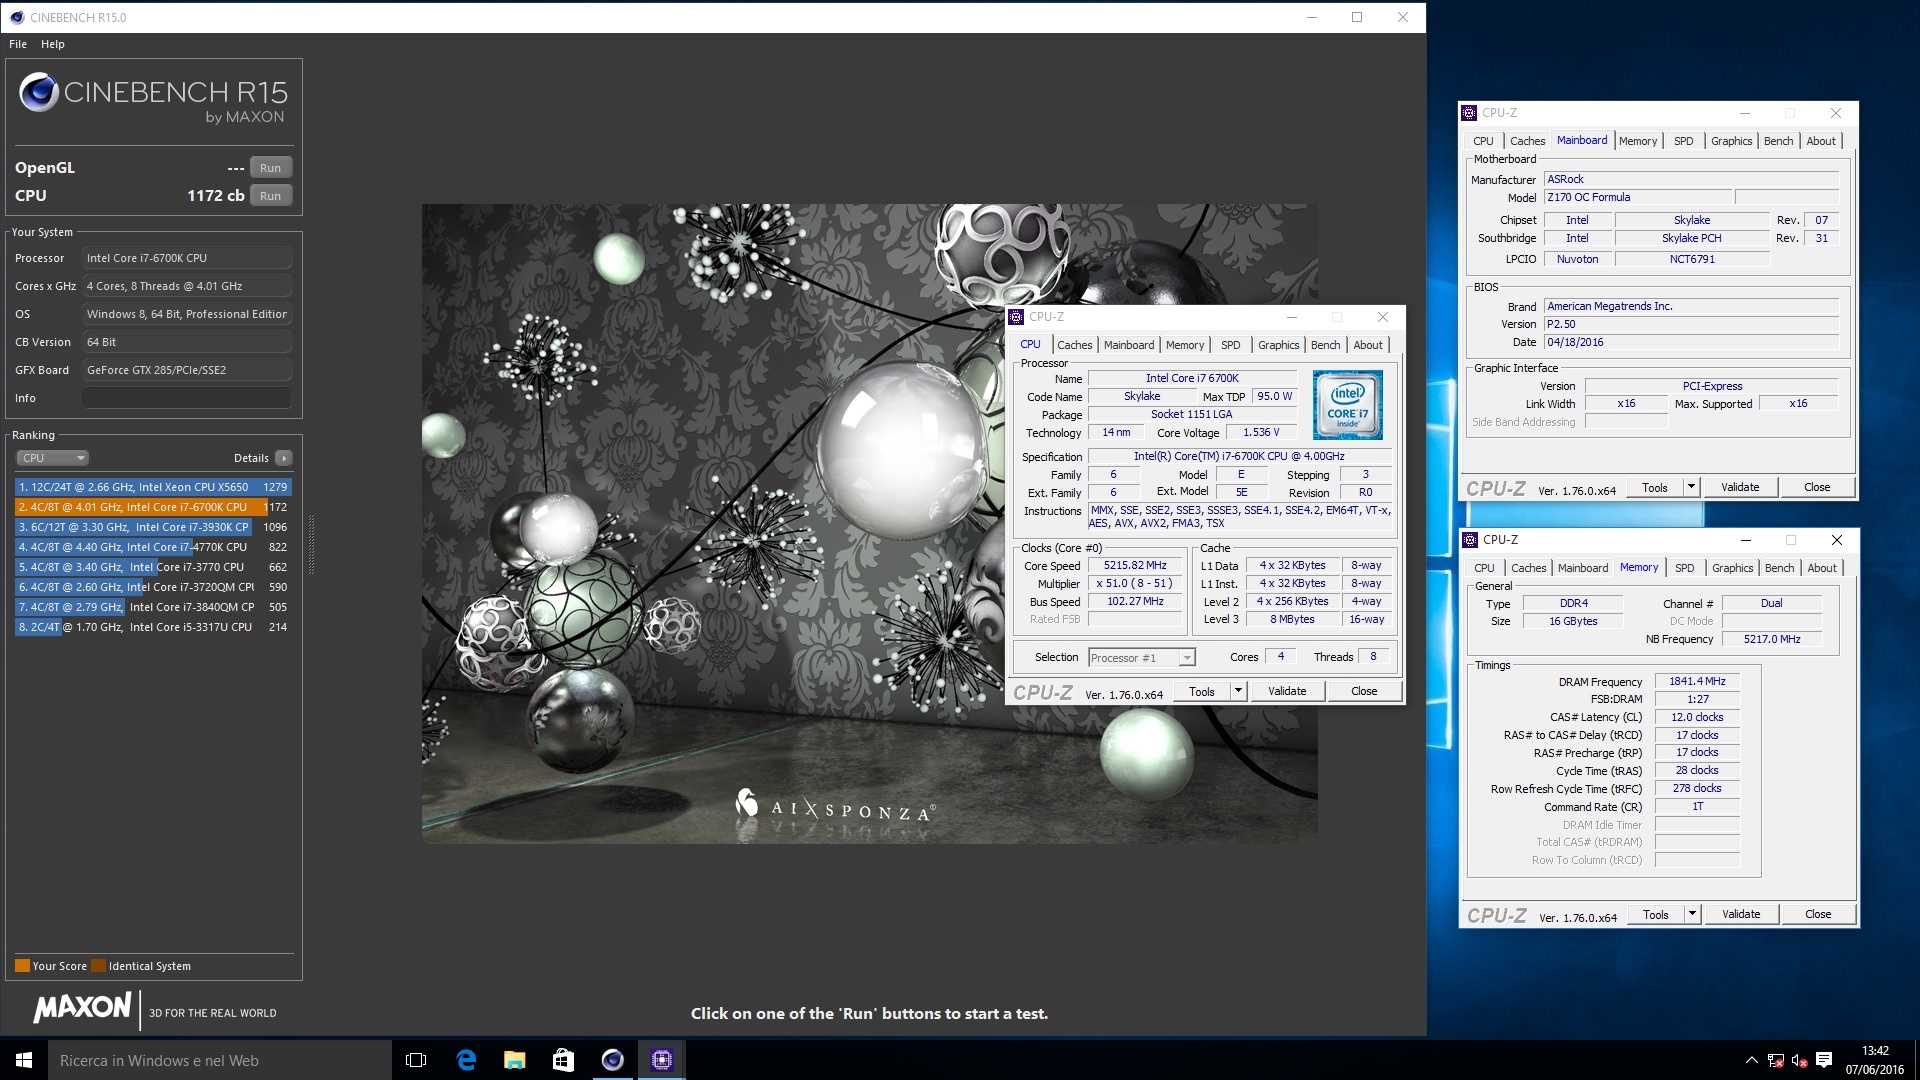Select ranking entry i7-4770K
Viewport: 1920px width, 1080px height.
152,547
